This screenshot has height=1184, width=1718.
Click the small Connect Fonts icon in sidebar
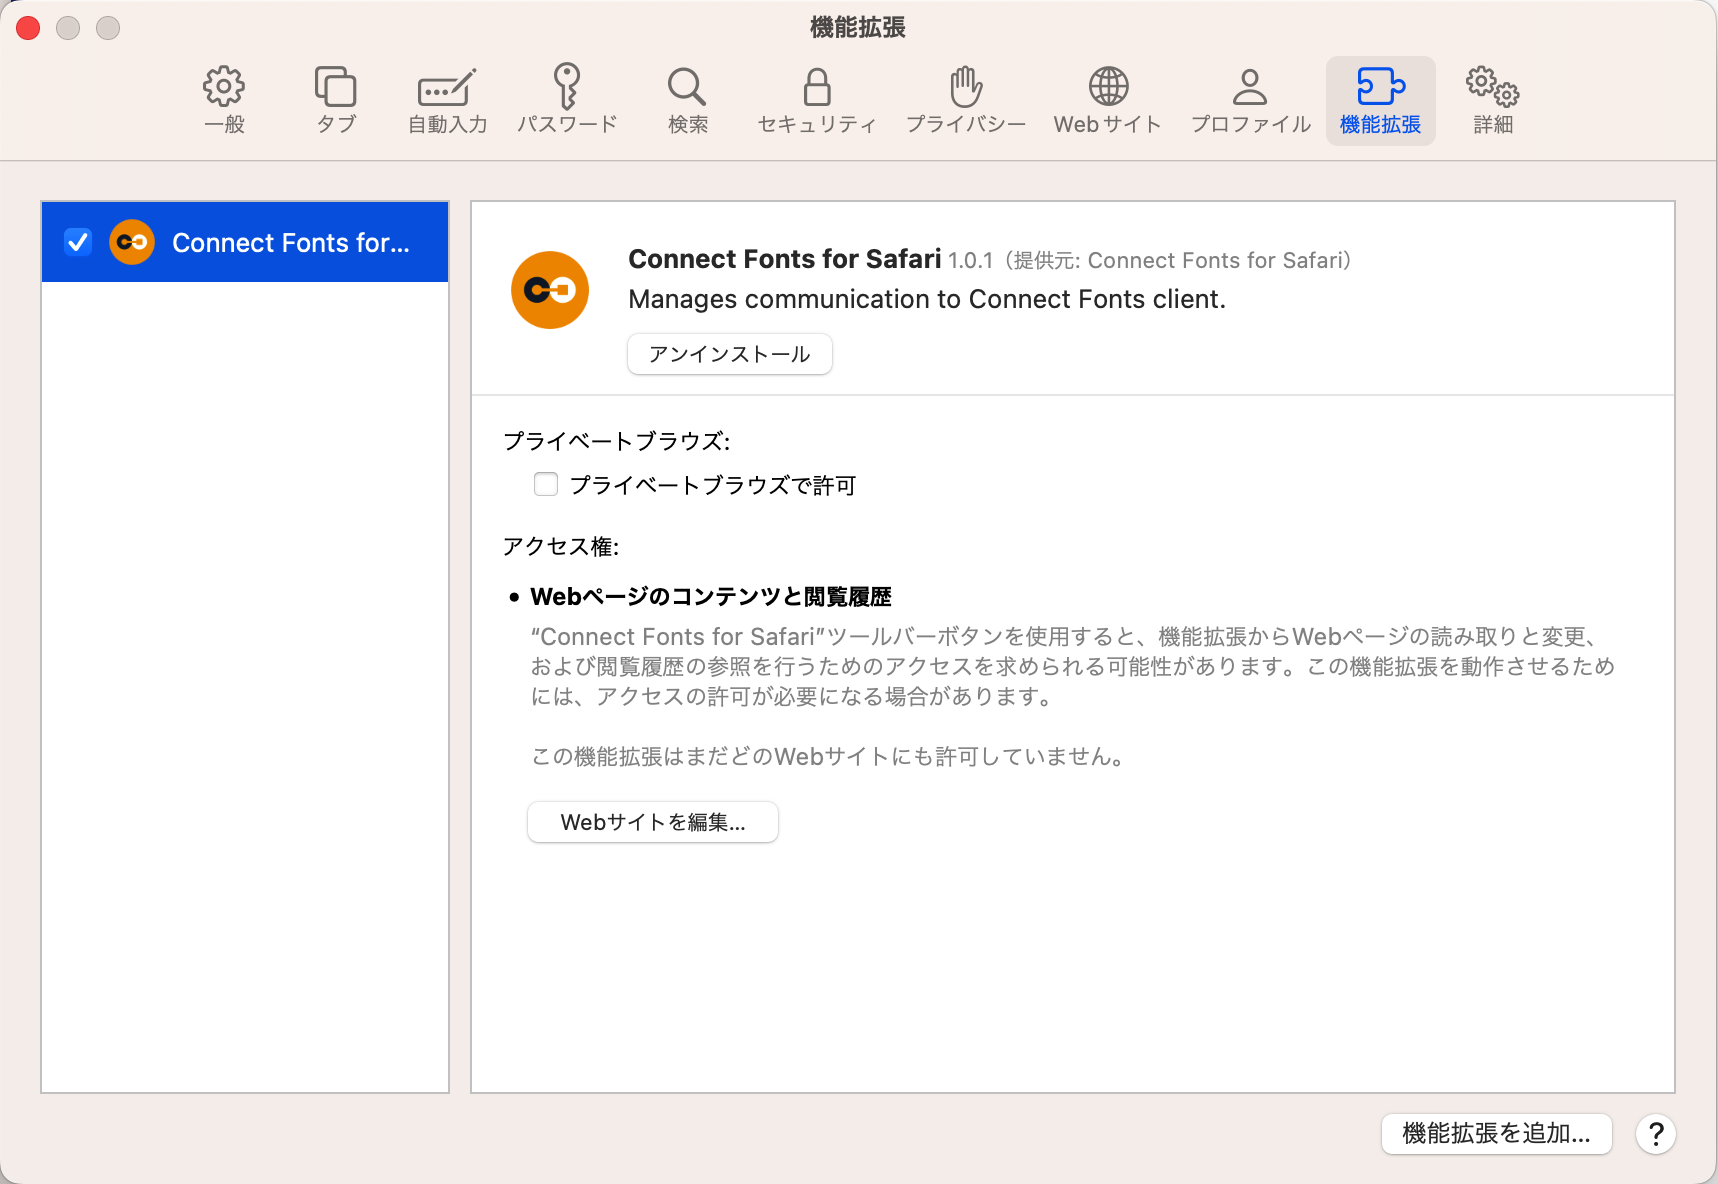click(132, 242)
